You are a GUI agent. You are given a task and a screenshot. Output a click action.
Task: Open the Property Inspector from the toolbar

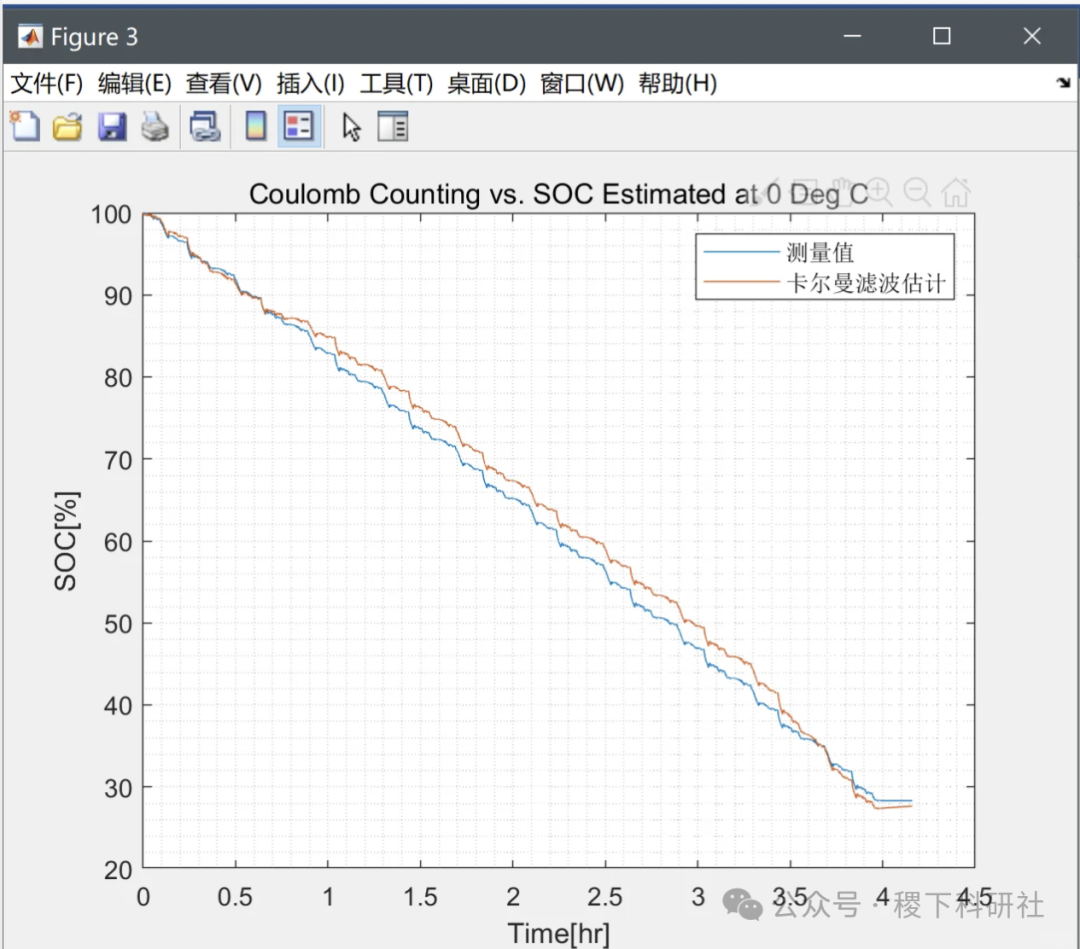(x=393, y=127)
